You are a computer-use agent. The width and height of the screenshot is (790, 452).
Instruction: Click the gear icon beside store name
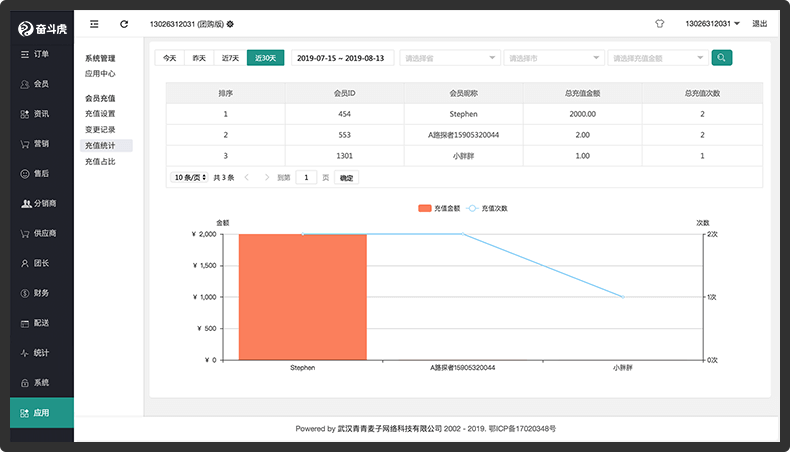[x=230, y=24]
